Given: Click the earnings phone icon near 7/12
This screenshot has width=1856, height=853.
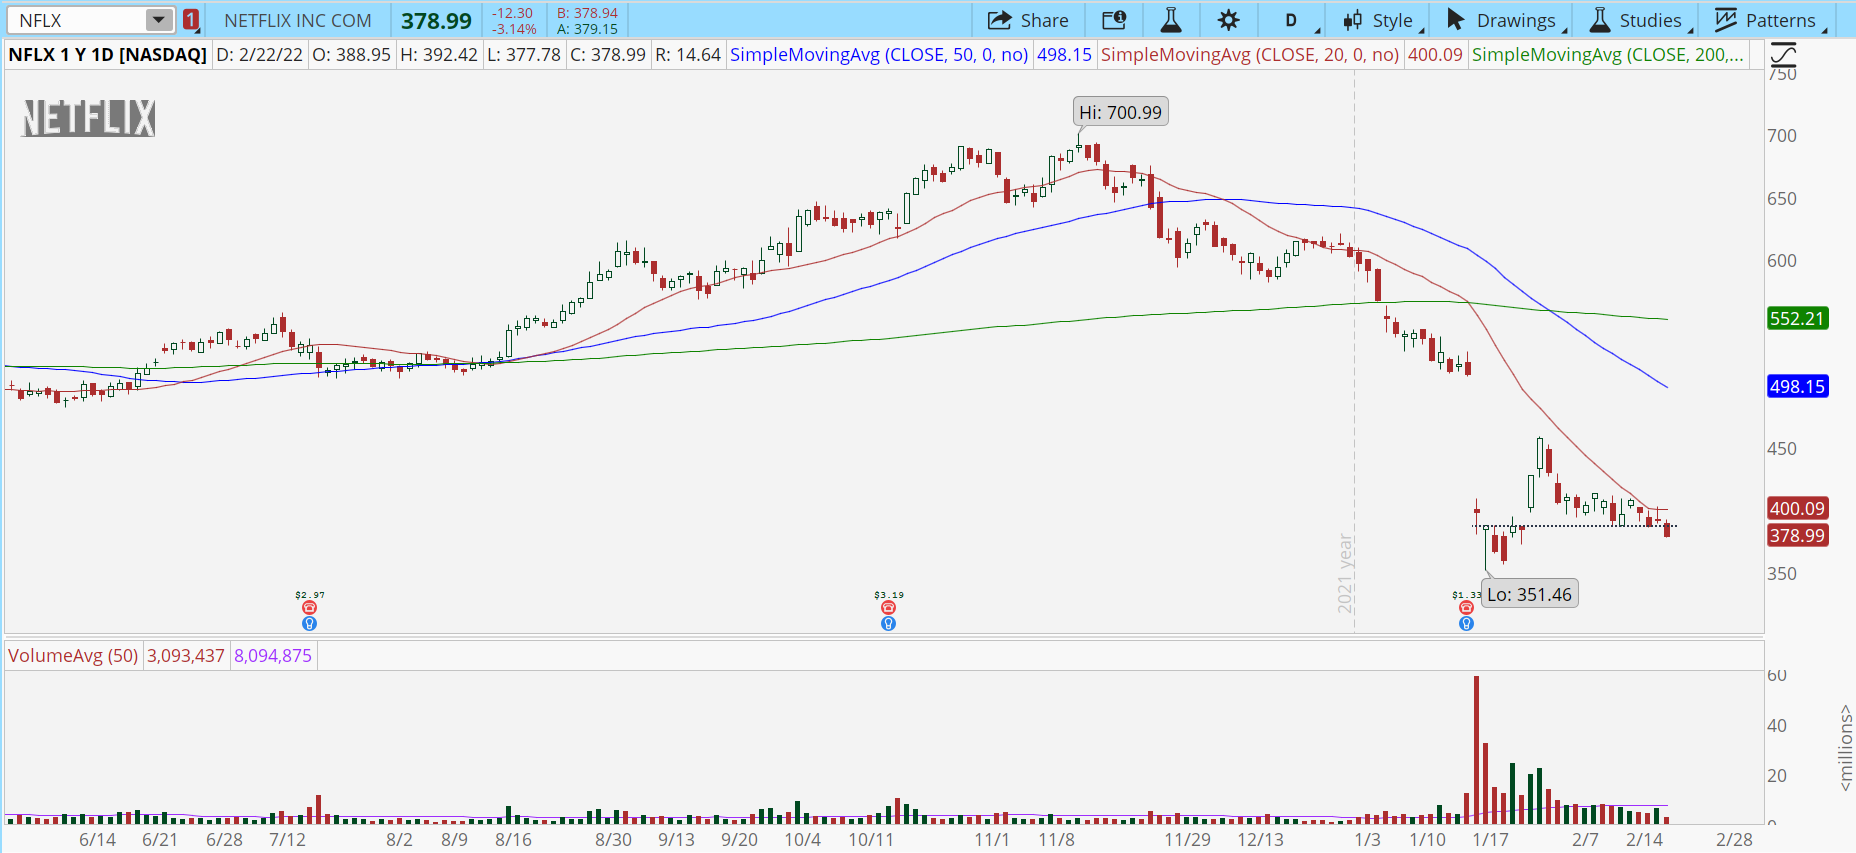Looking at the screenshot, I should click(310, 608).
